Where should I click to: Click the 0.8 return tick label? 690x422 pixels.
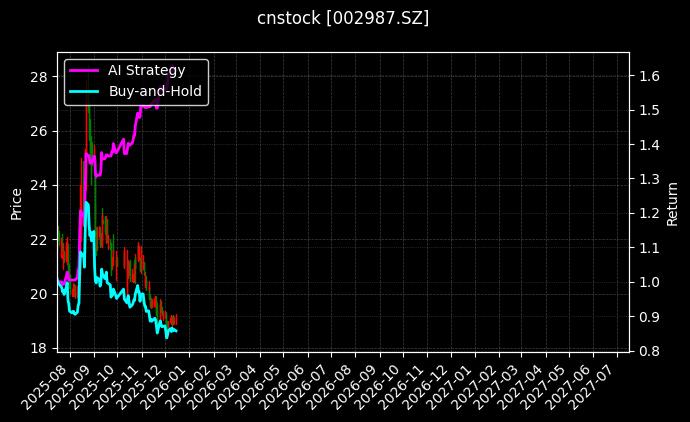point(649,351)
